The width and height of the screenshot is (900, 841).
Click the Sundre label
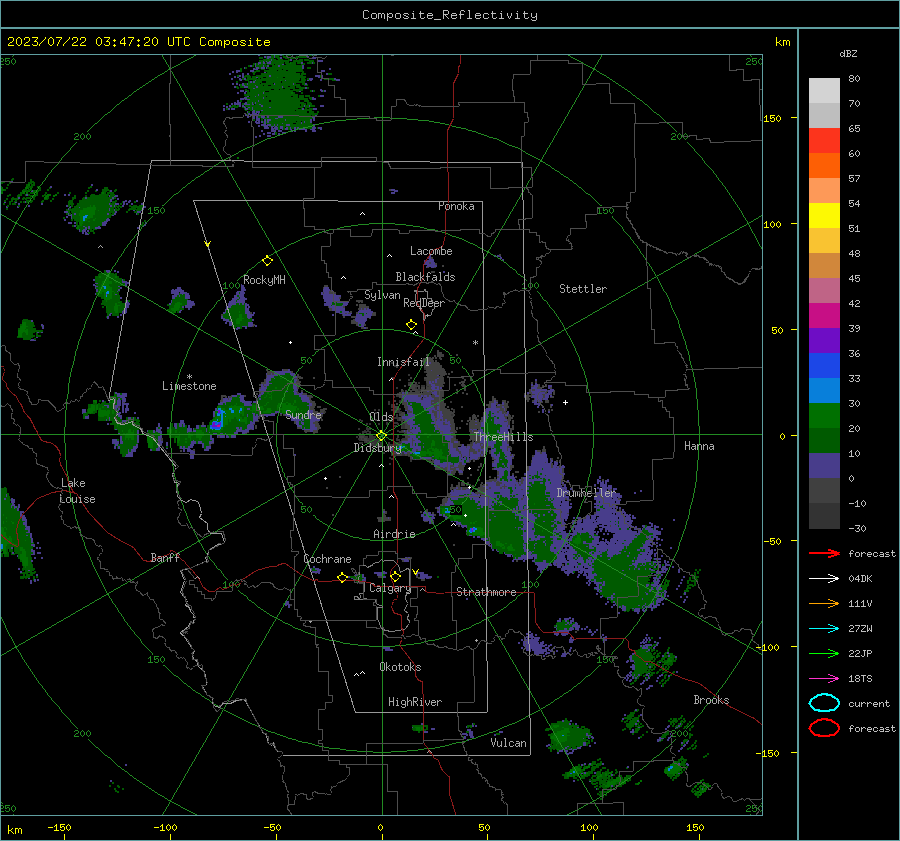click(303, 415)
